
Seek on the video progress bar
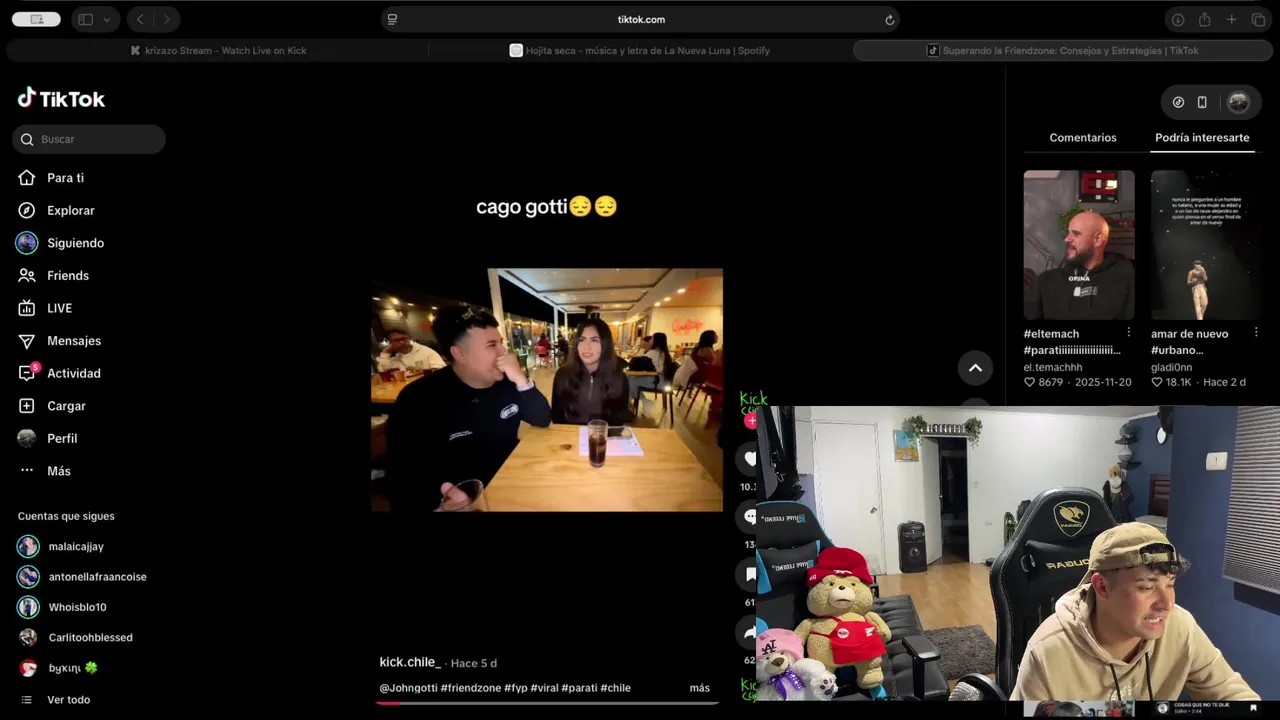point(547,703)
